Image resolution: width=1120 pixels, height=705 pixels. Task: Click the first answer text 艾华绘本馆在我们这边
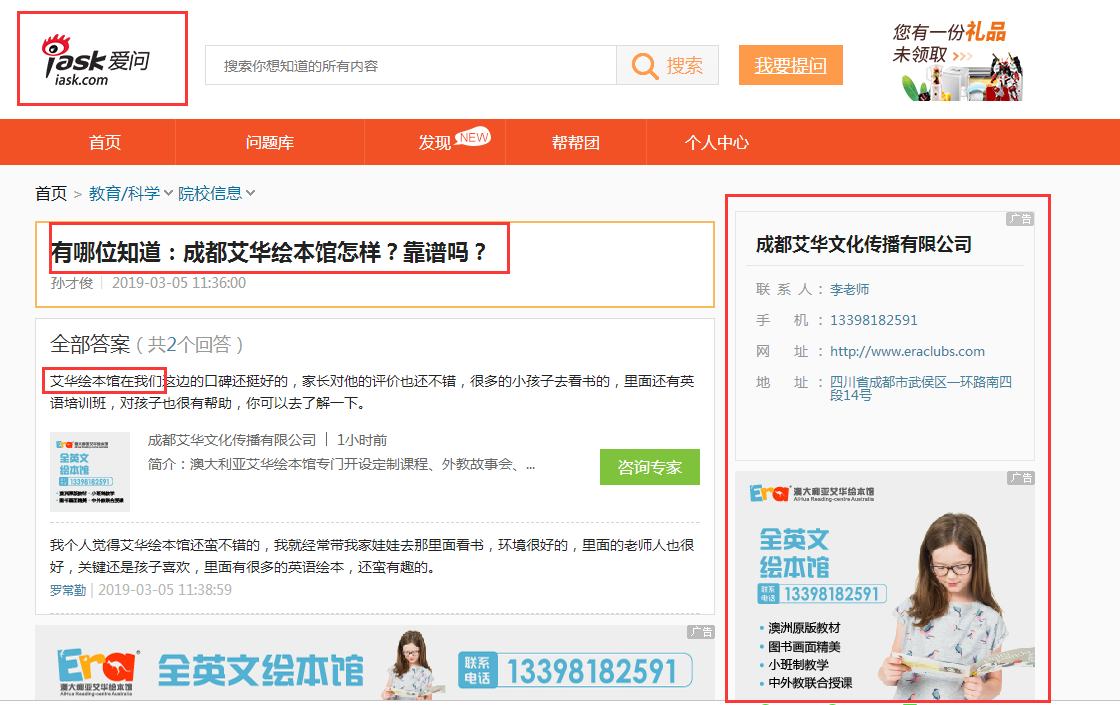point(372,392)
